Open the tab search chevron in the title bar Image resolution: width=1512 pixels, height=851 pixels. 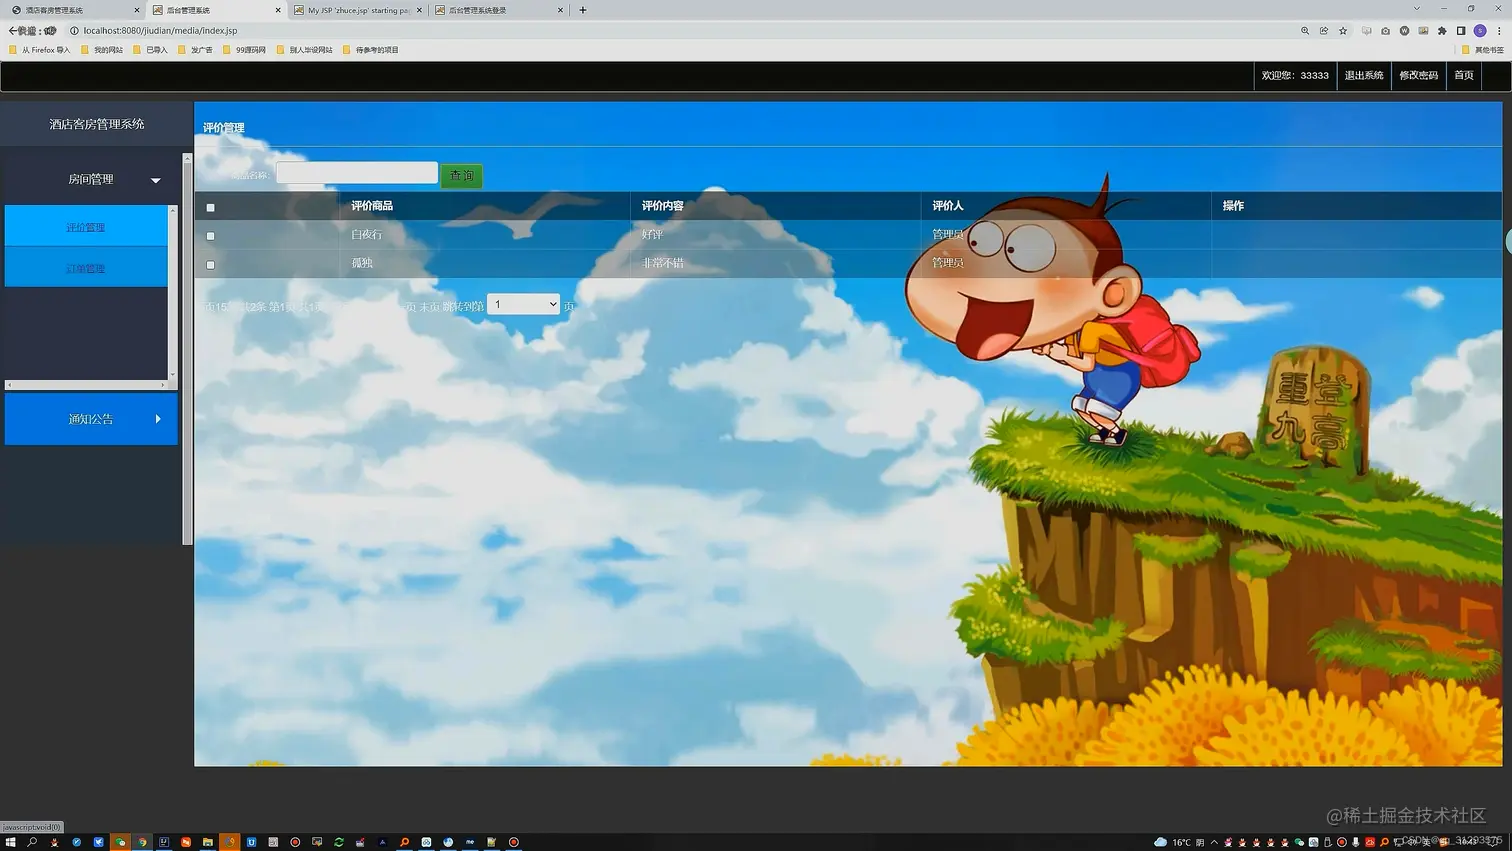(1416, 9)
